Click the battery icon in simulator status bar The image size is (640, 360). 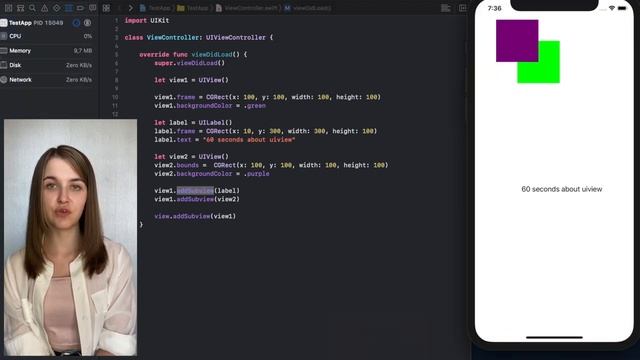tap(622, 8)
